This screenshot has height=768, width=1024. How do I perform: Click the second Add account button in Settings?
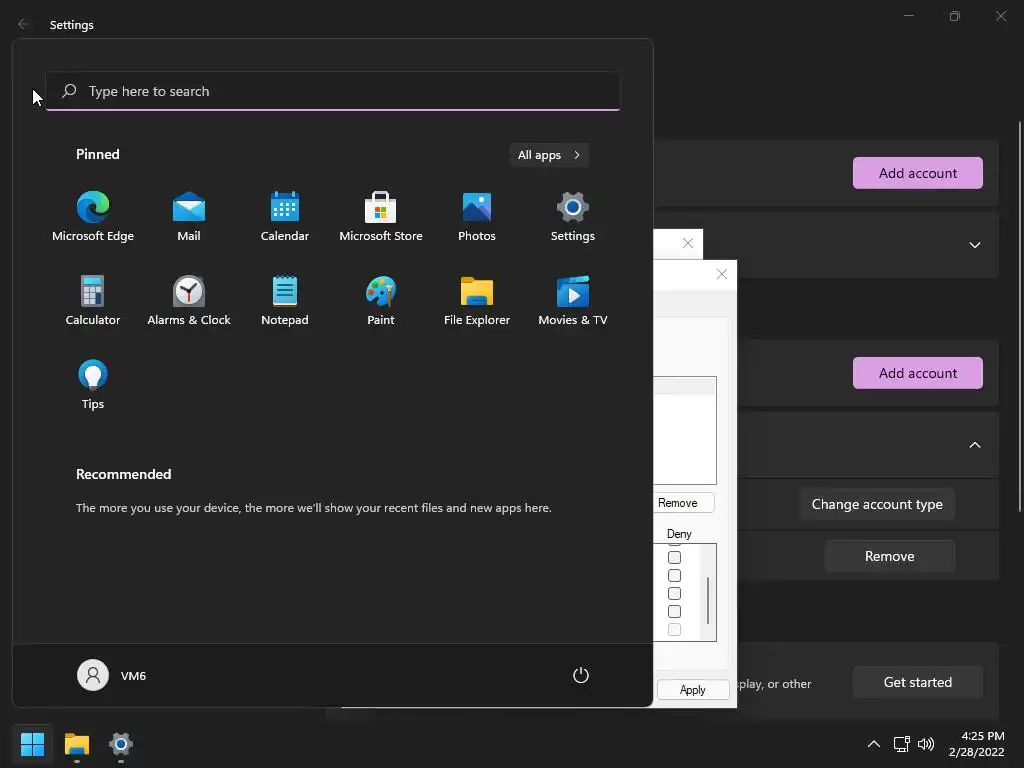918,373
